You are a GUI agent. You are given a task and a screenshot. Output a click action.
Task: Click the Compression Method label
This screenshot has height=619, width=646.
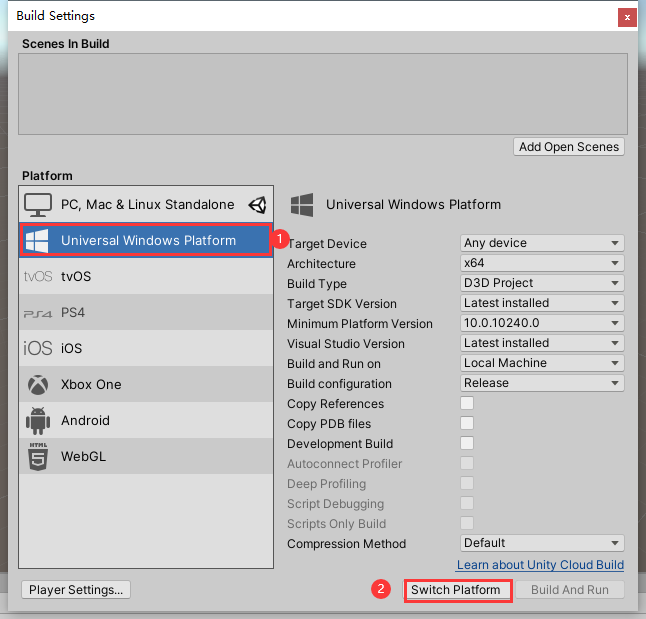(346, 544)
